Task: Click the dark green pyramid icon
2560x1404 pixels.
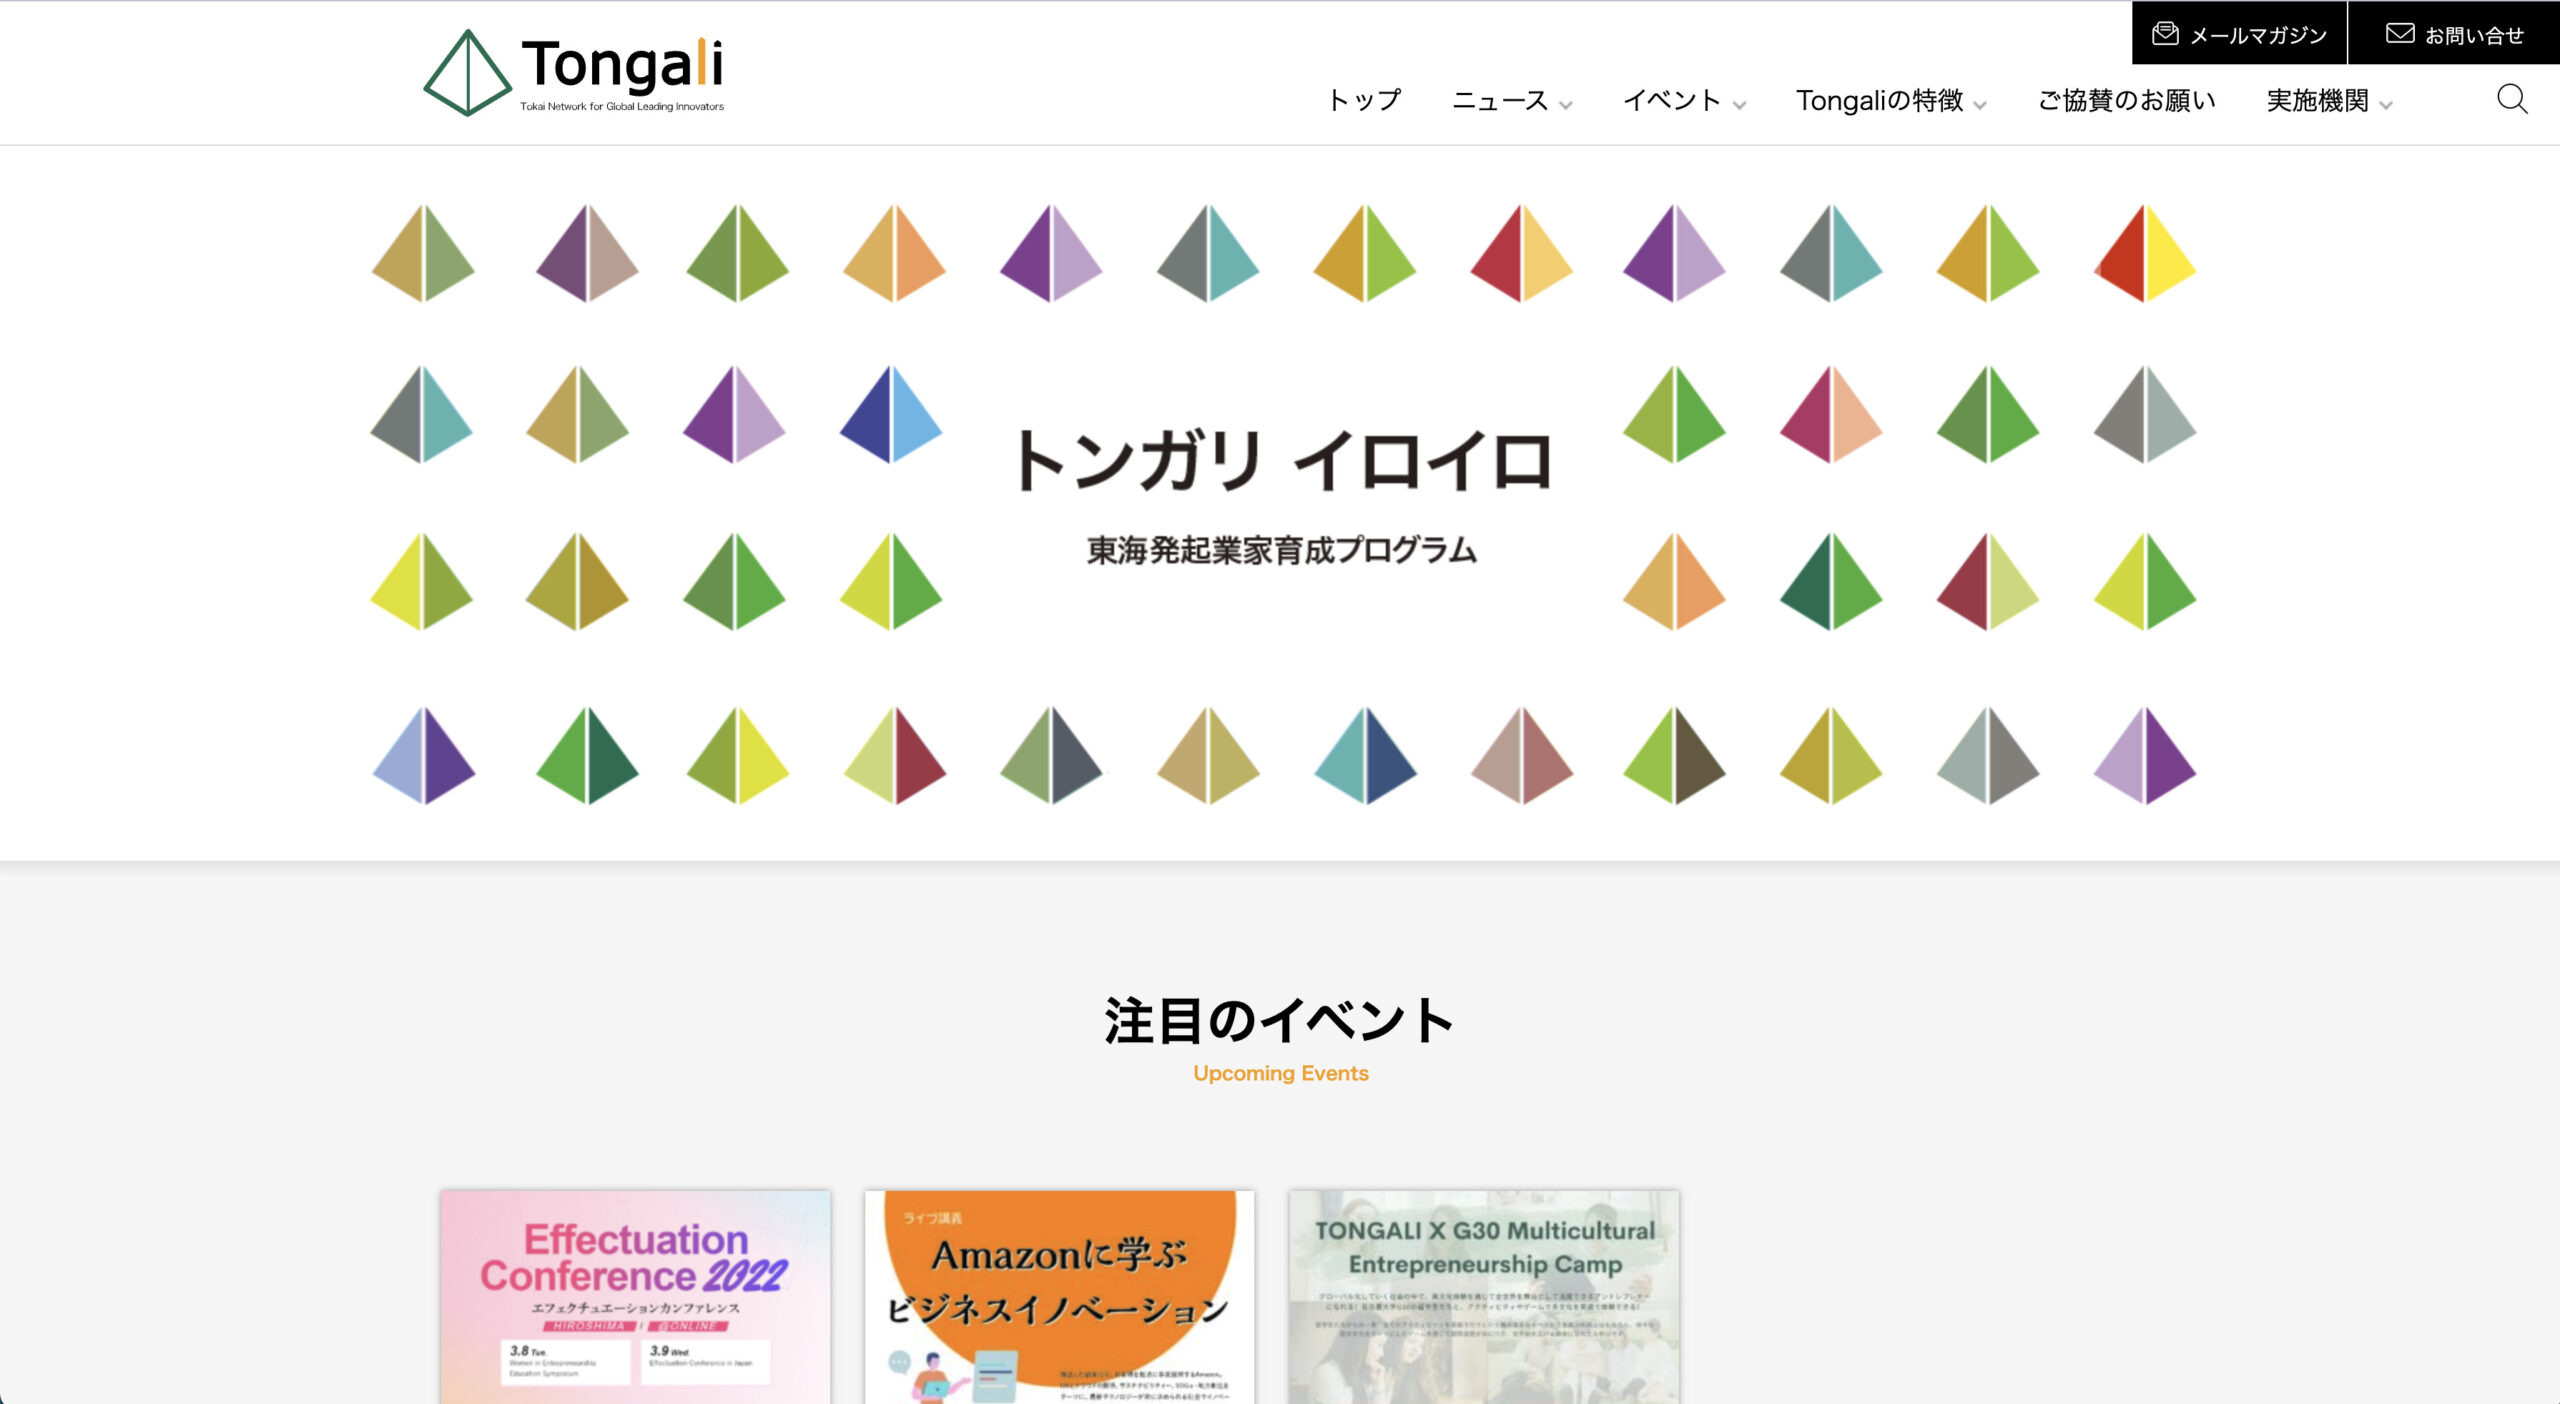Action: click(1831, 581)
